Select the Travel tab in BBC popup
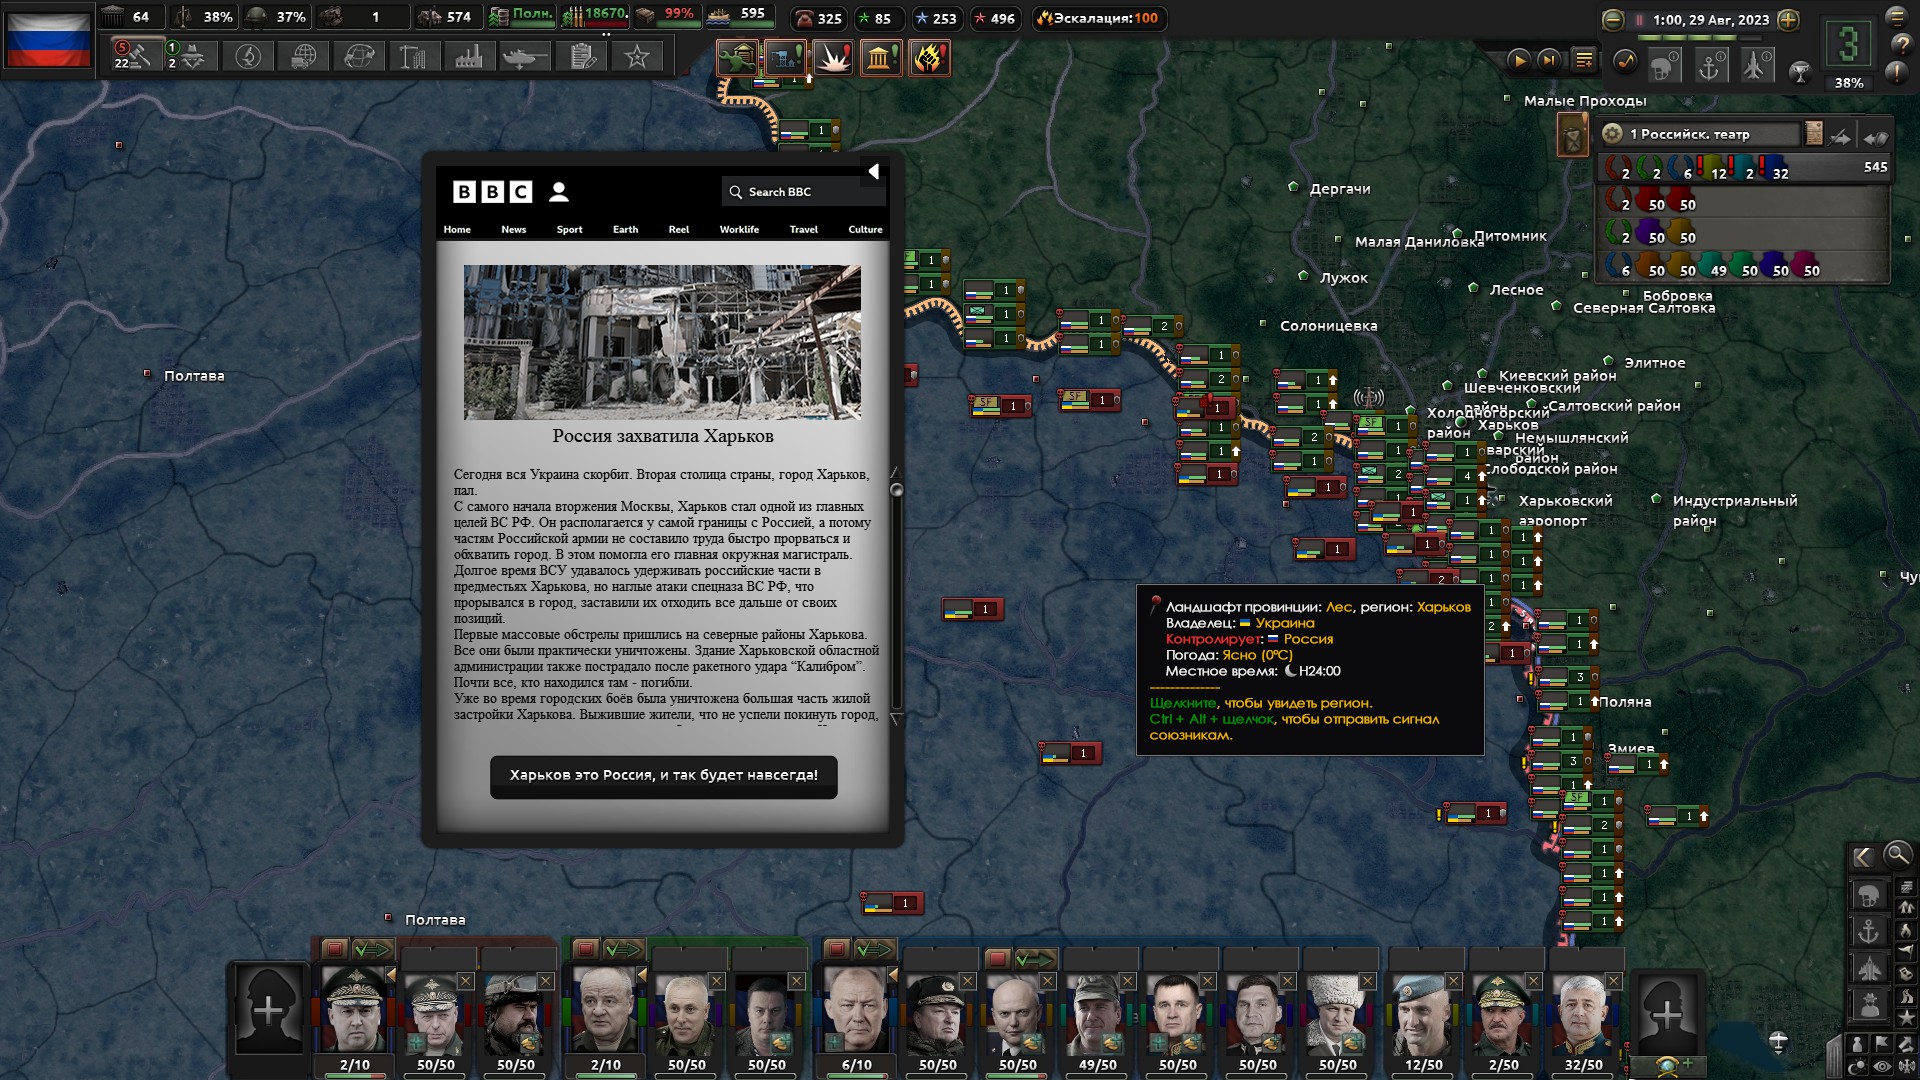Image resolution: width=1920 pixels, height=1080 pixels. click(803, 230)
